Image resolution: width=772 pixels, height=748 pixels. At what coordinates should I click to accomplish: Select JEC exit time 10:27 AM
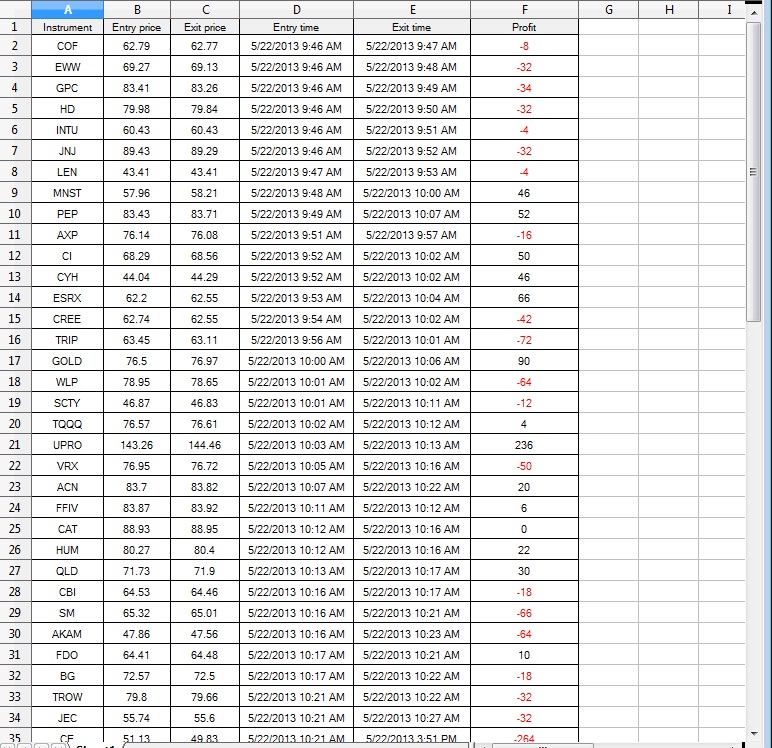click(412, 717)
